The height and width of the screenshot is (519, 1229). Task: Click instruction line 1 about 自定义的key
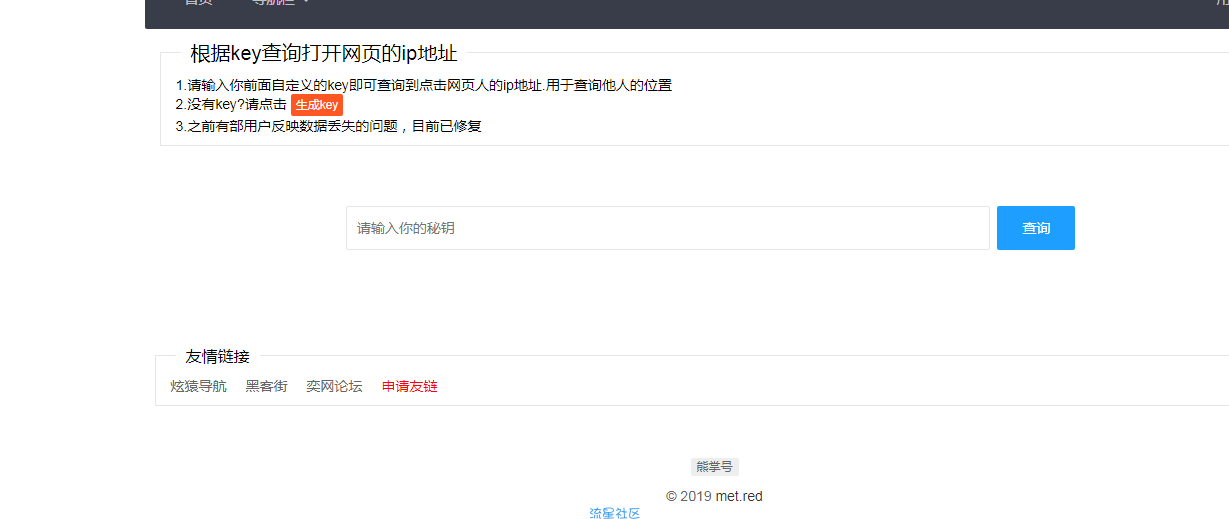[x=424, y=85]
